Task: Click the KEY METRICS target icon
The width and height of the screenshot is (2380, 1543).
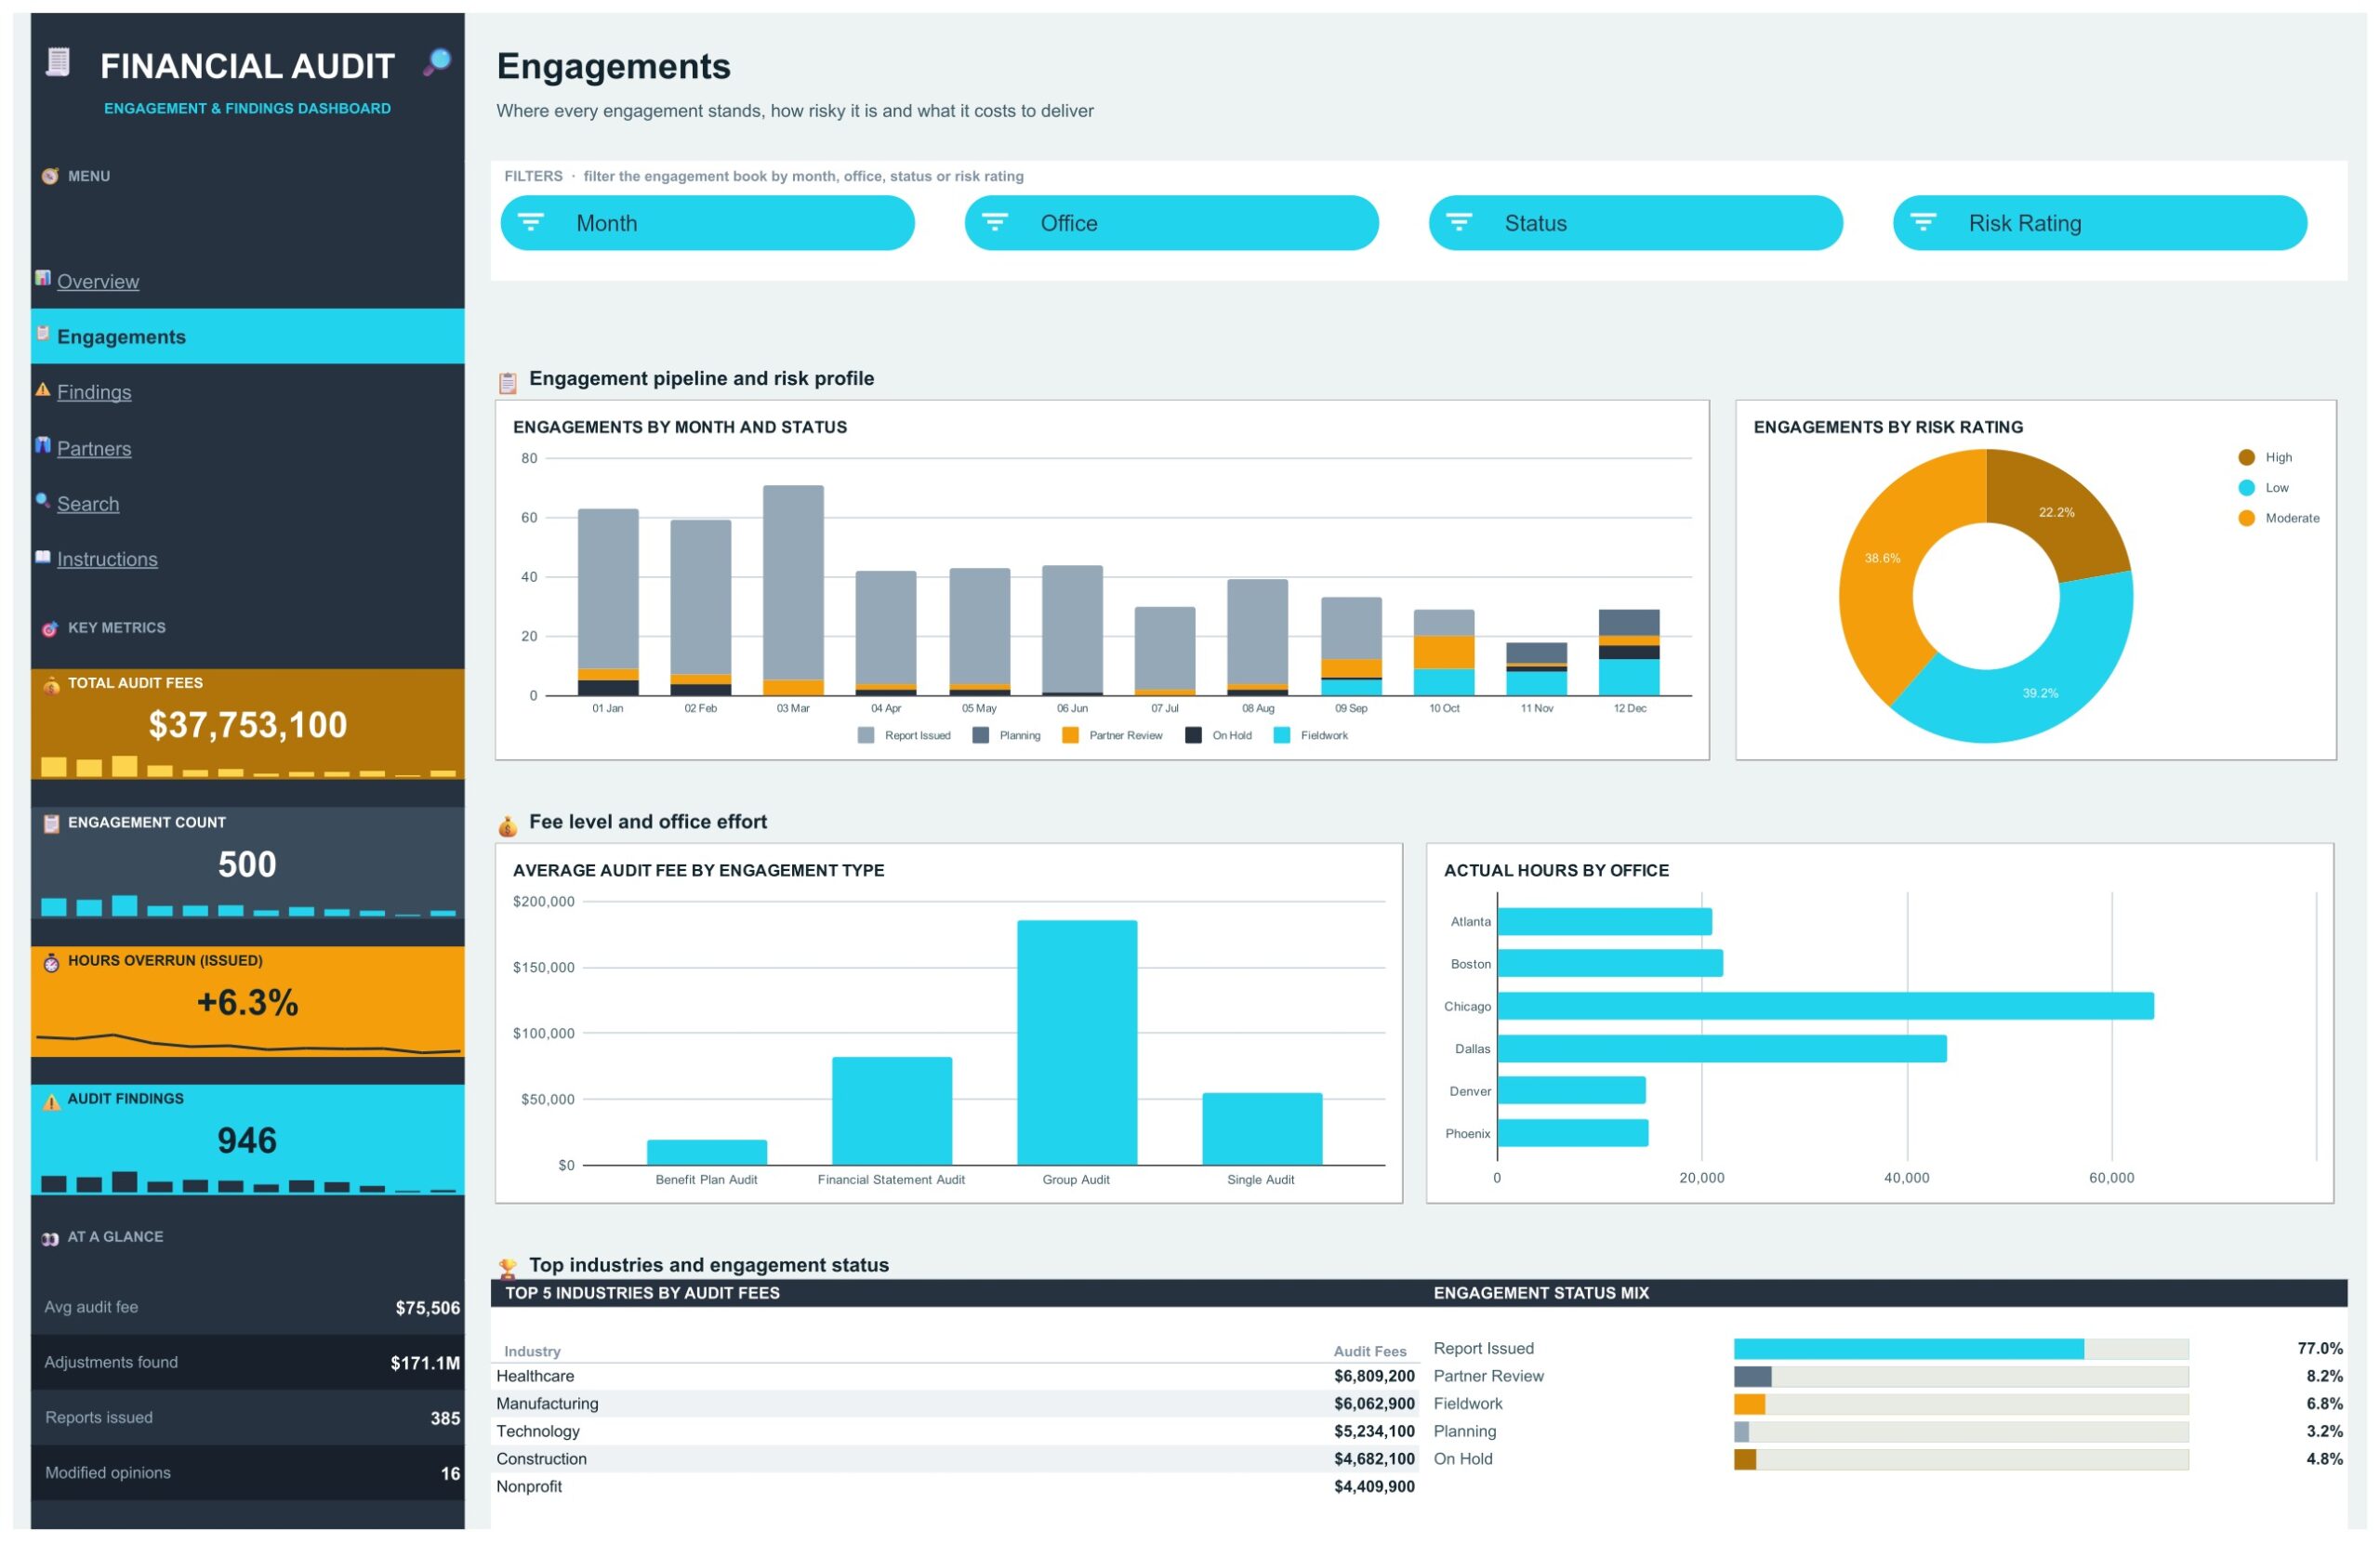Action: [50, 629]
